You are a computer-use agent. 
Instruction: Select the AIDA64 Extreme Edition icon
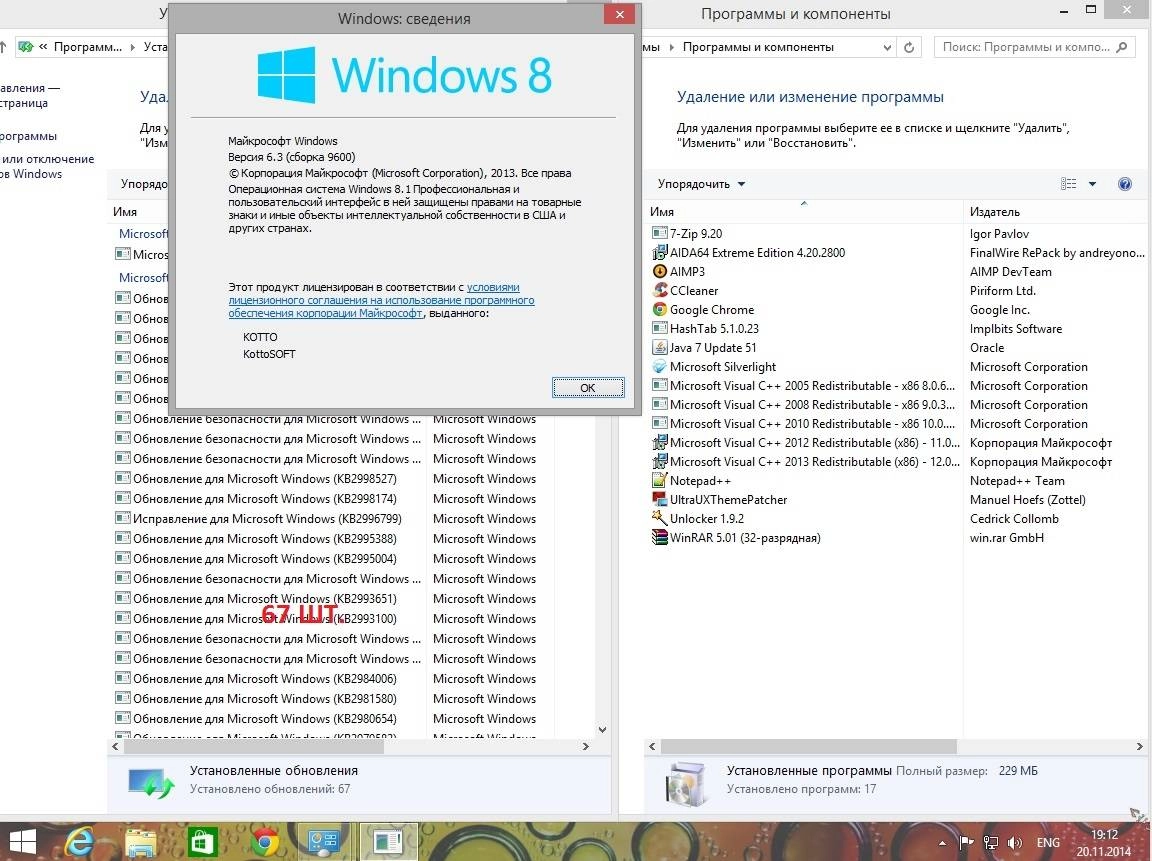click(659, 253)
